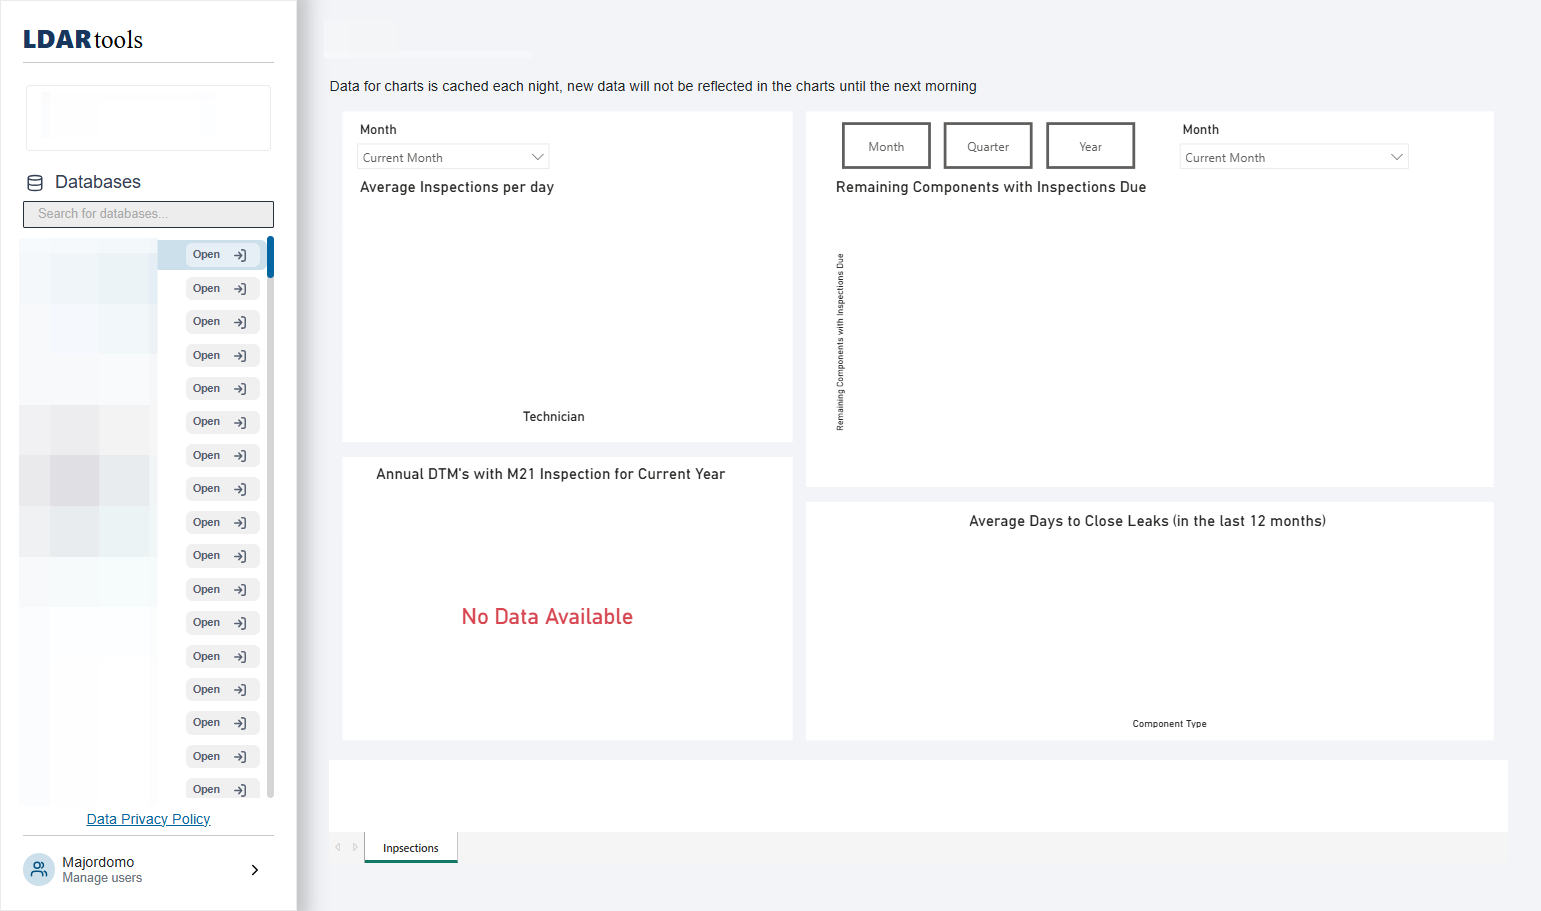This screenshot has width=1541, height=911.
Task: Open the Data Privacy Policy link
Action: coord(148,819)
